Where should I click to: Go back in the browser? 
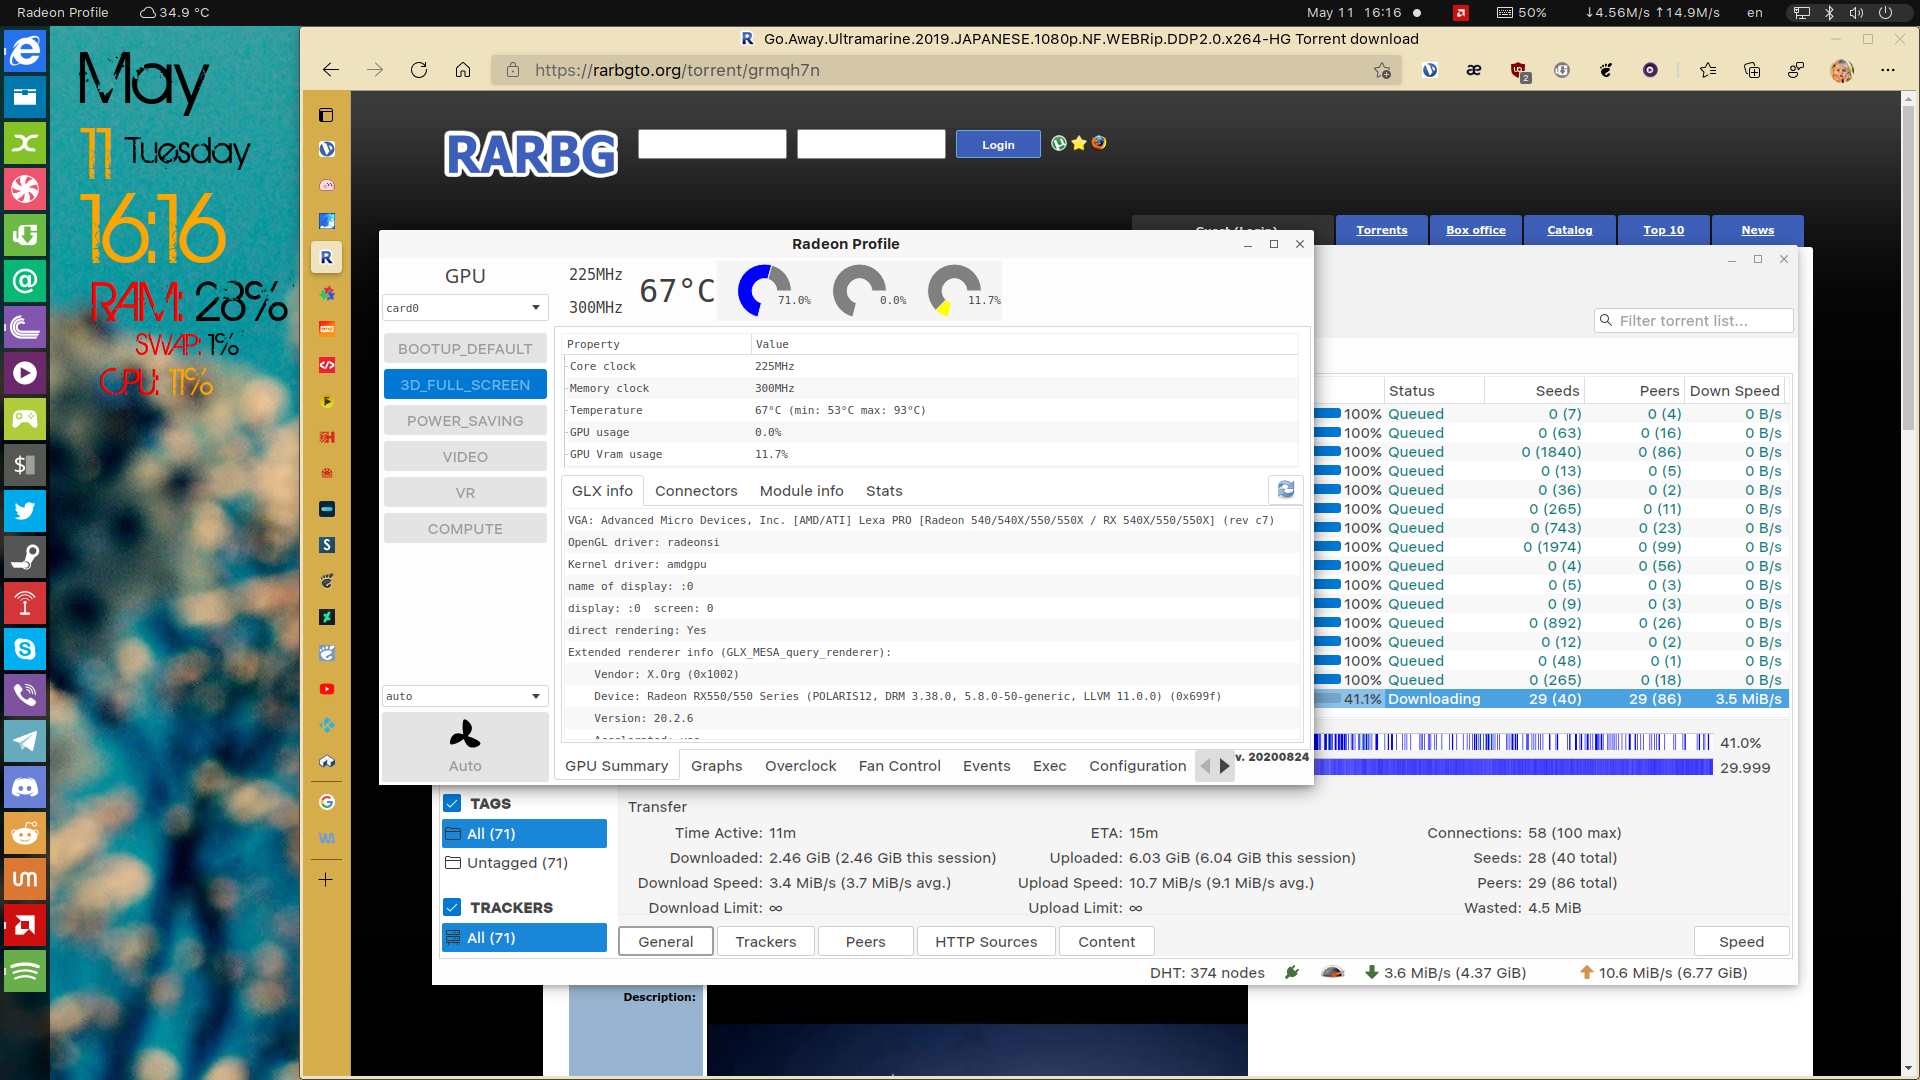[331, 70]
